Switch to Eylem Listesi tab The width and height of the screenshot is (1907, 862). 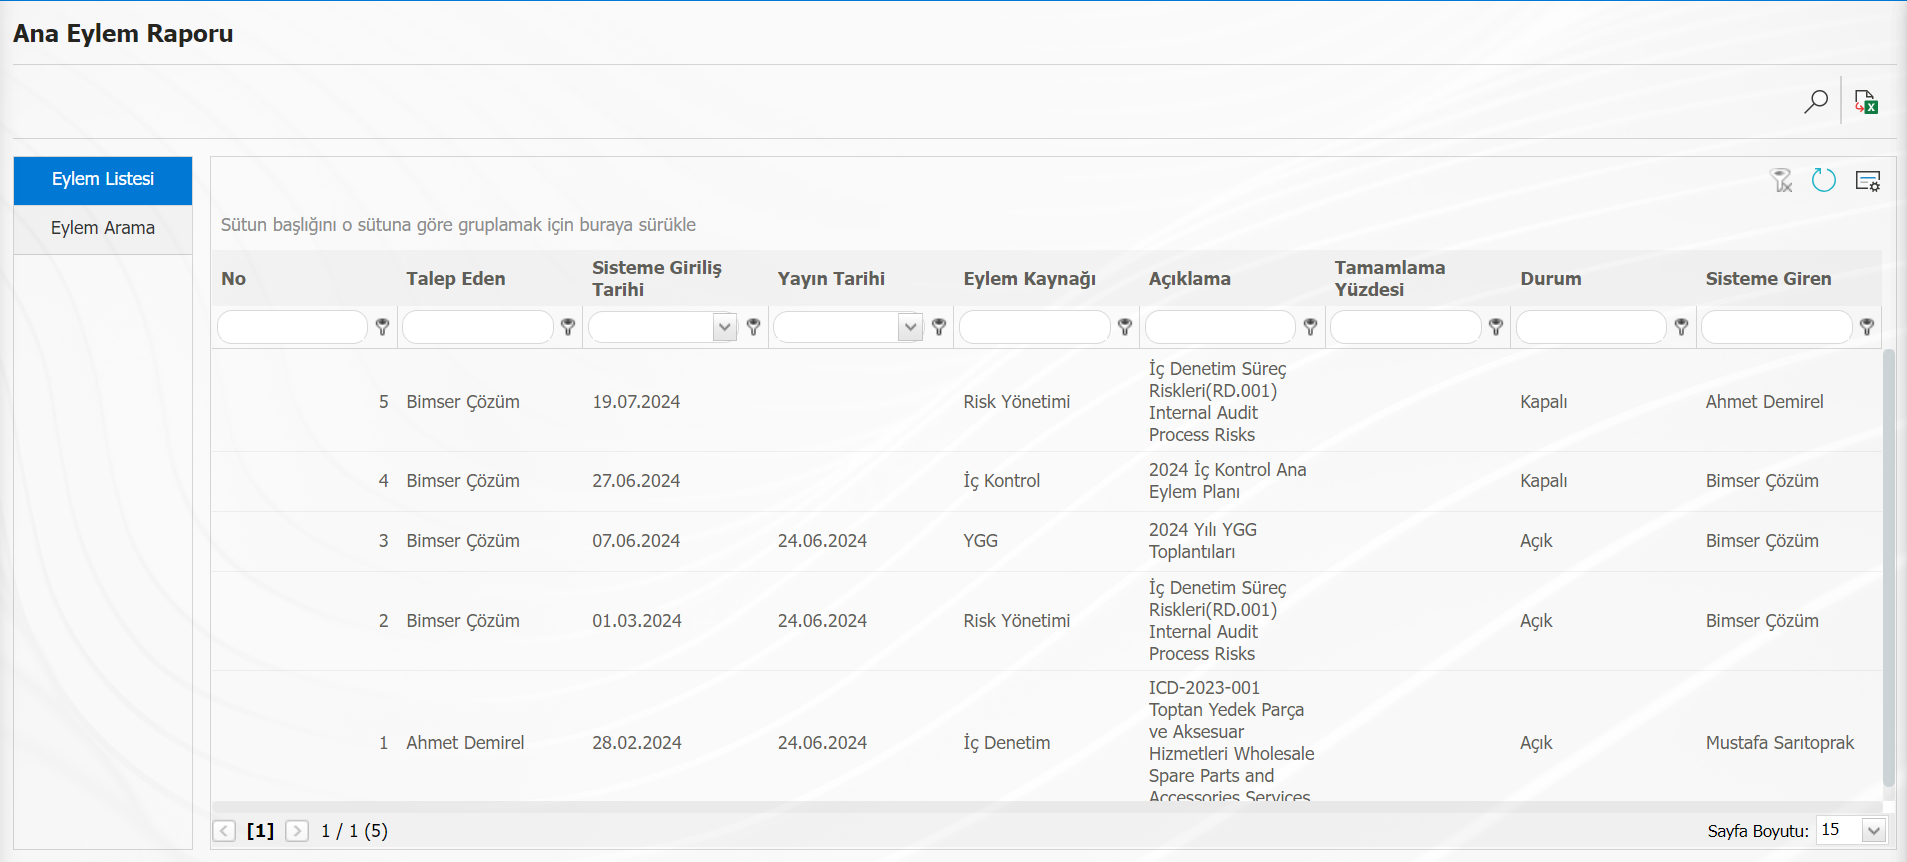point(103,180)
